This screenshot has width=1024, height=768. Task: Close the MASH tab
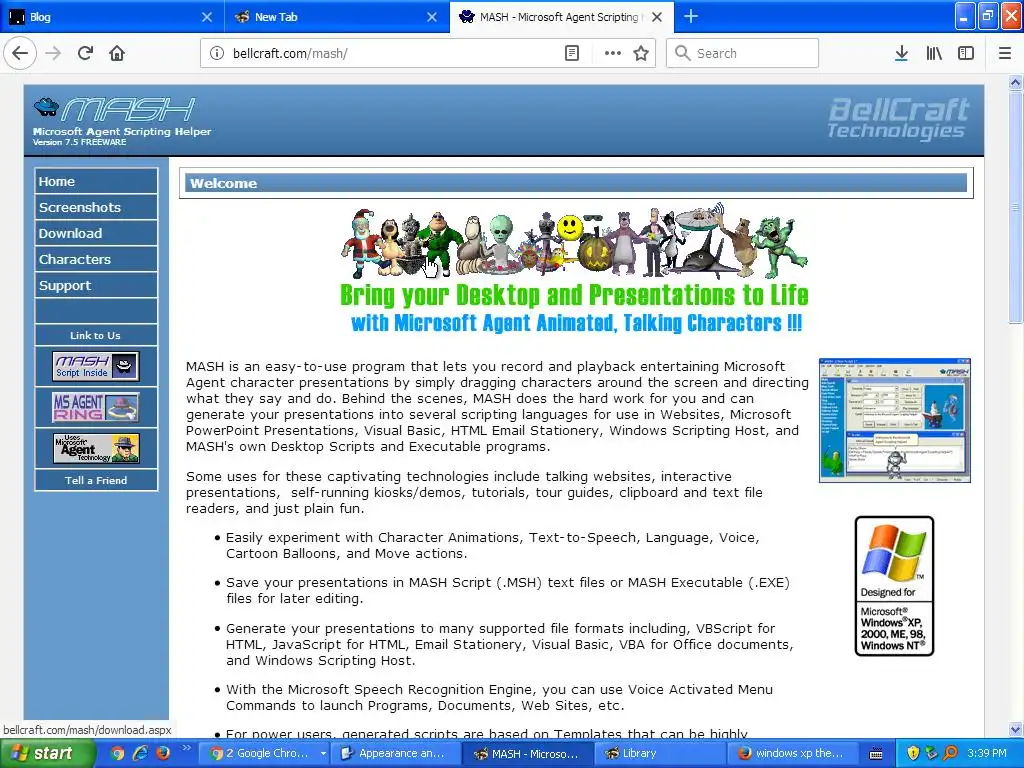click(x=657, y=17)
